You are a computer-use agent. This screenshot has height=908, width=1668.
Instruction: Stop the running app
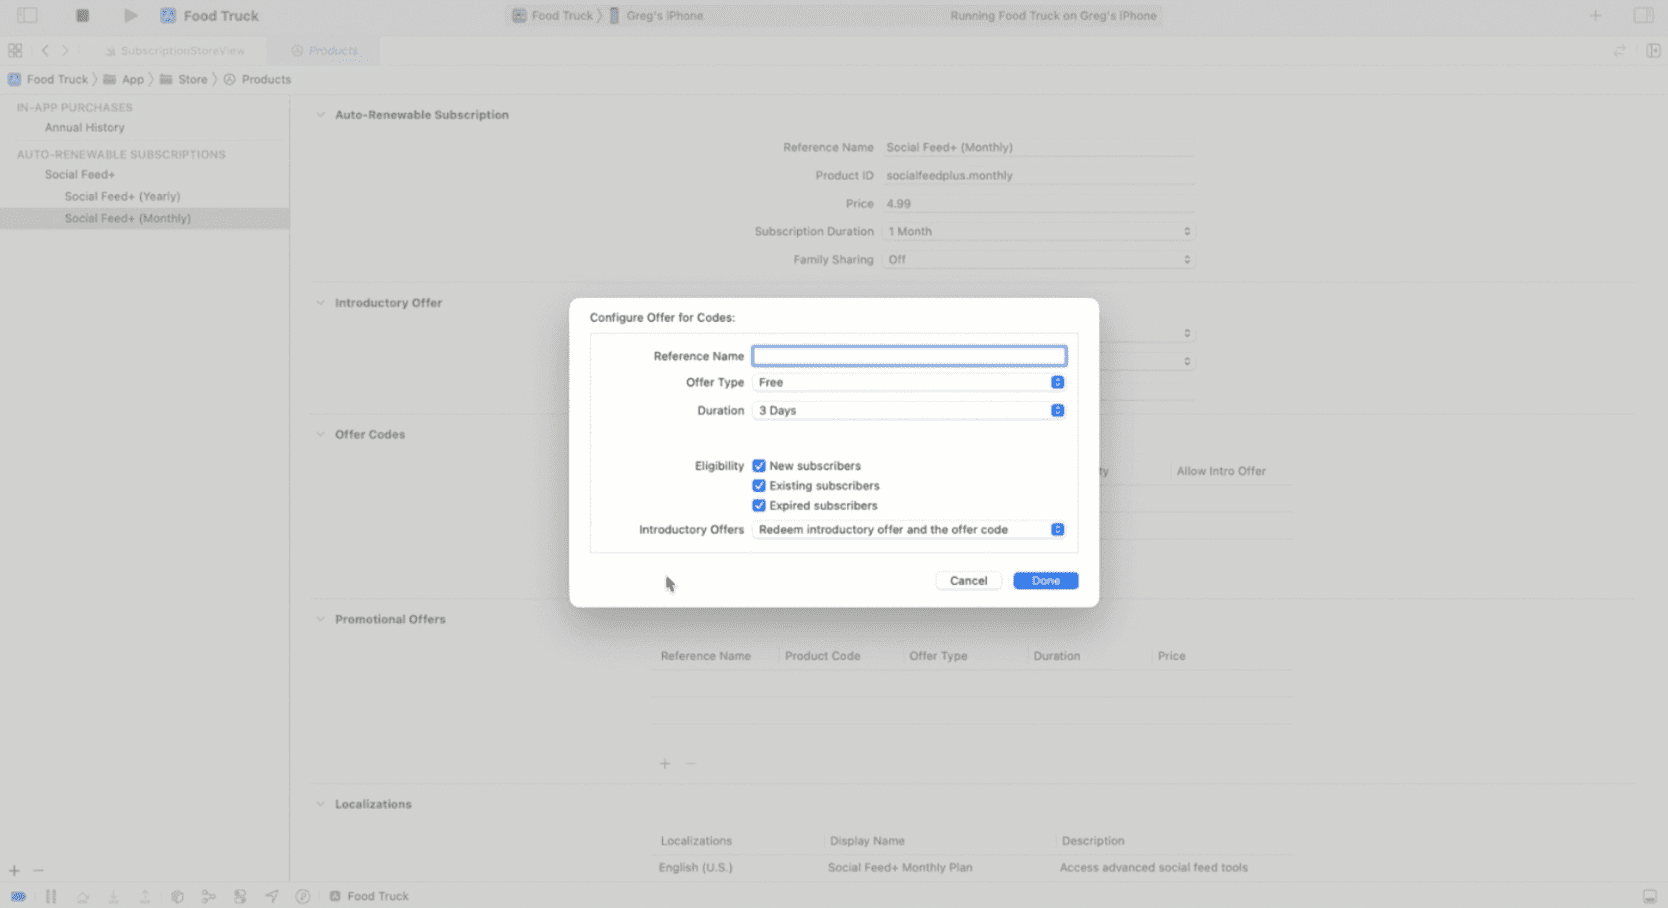[x=83, y=15]
